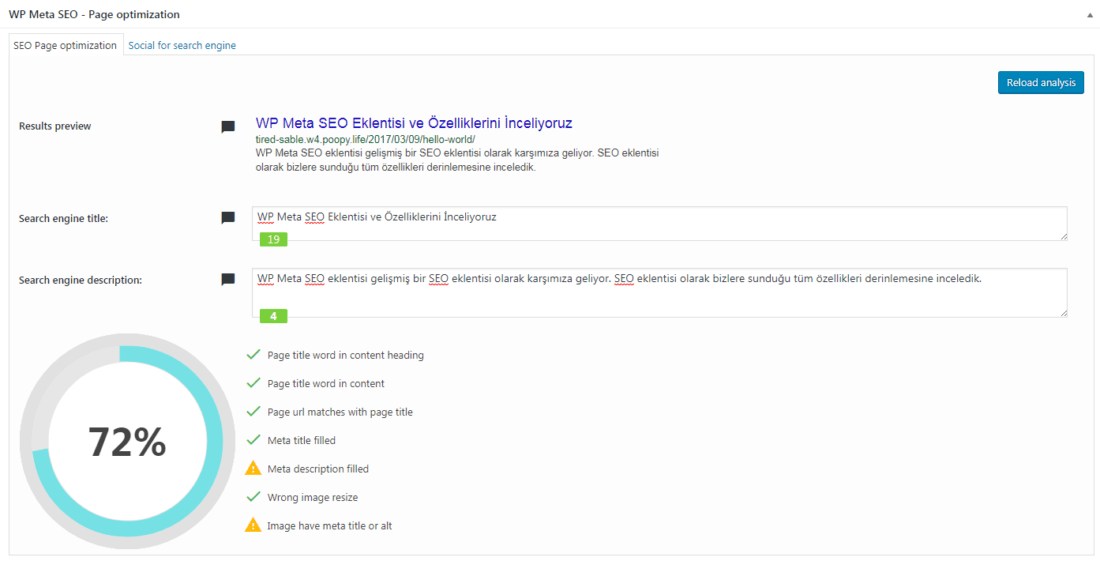
Task: Click resize grip of Search engine description field
Action: point(1064,313)
